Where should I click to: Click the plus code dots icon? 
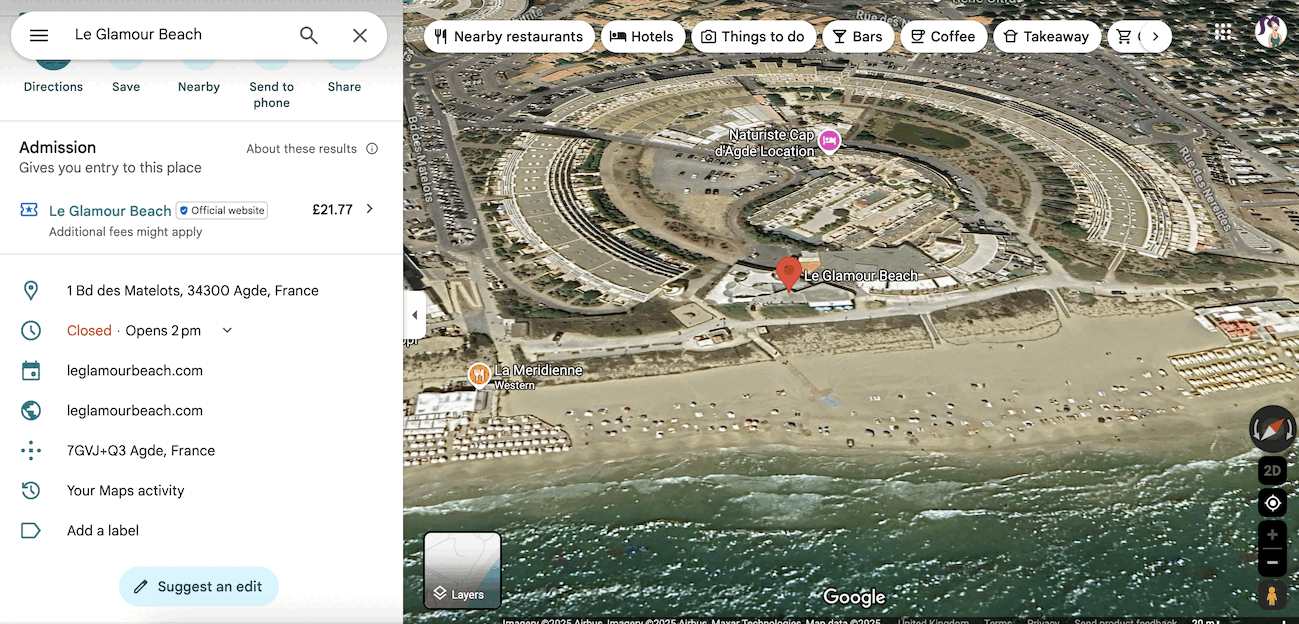click(x=31, y=451)
